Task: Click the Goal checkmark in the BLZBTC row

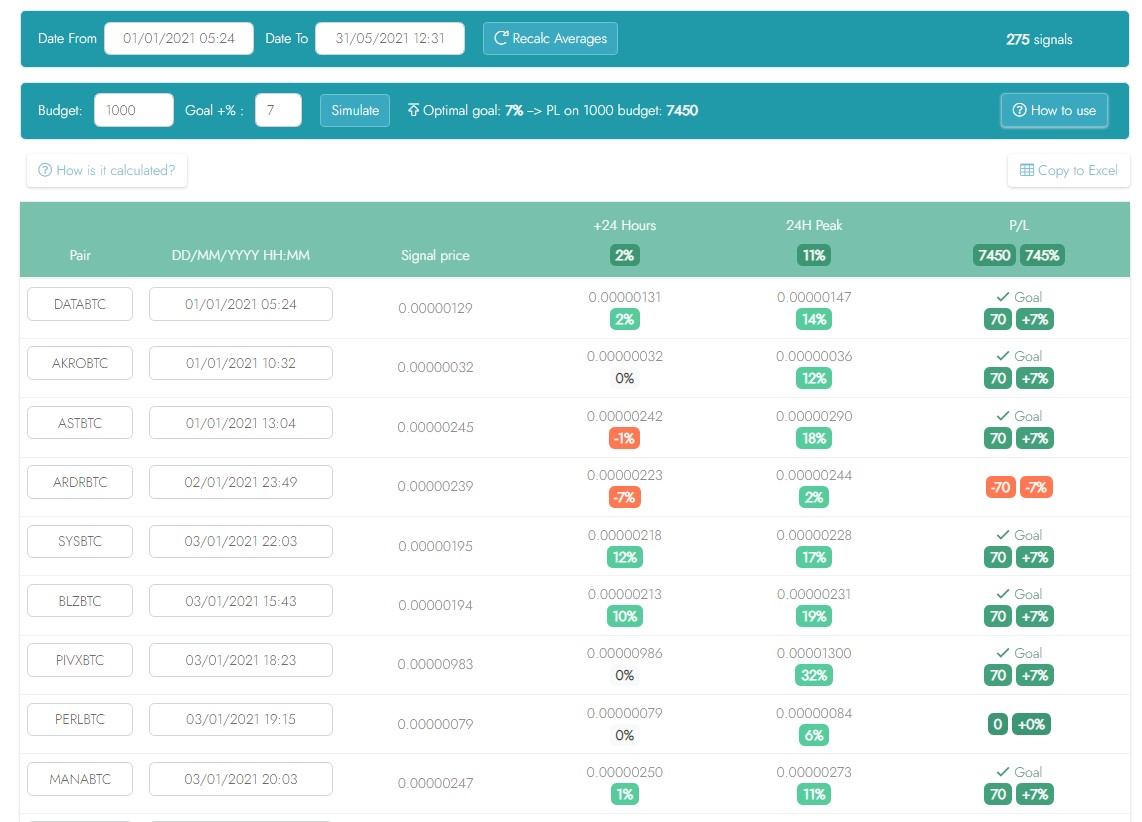Action: 1003,594
